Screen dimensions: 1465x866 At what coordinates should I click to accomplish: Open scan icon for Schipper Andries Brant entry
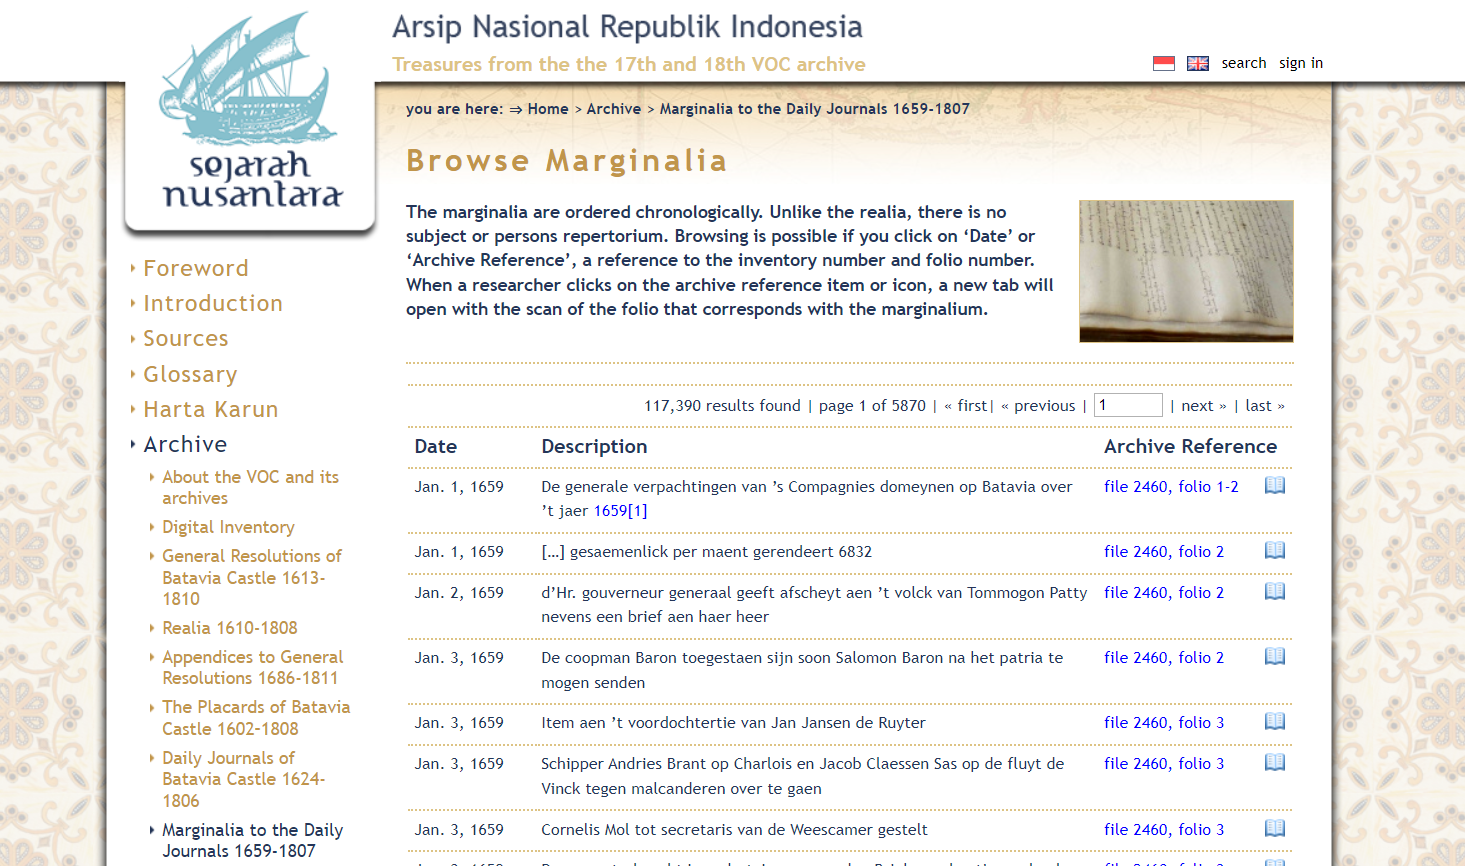pos(1275,762)
